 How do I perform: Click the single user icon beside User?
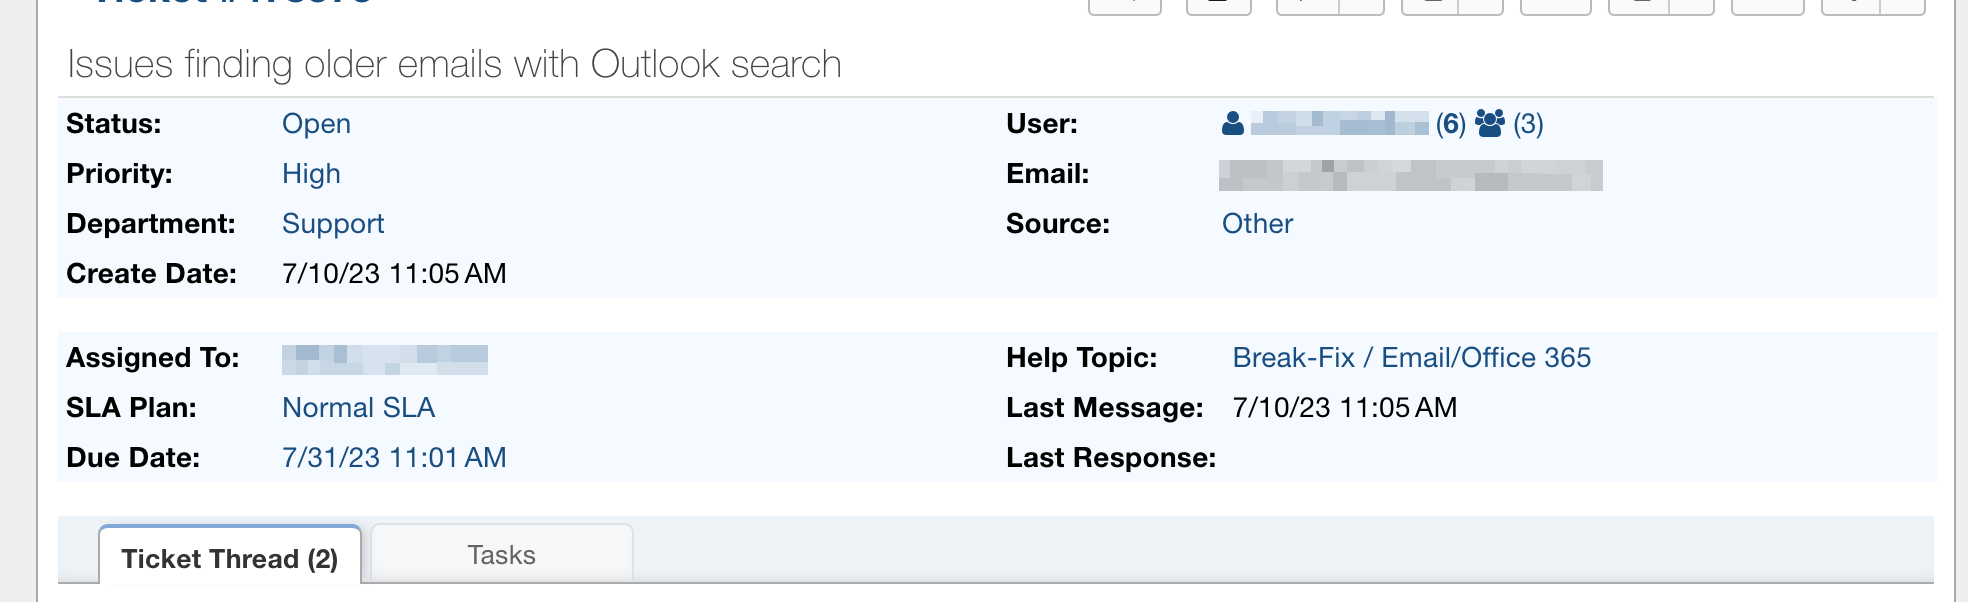[x=1233, y=124]
